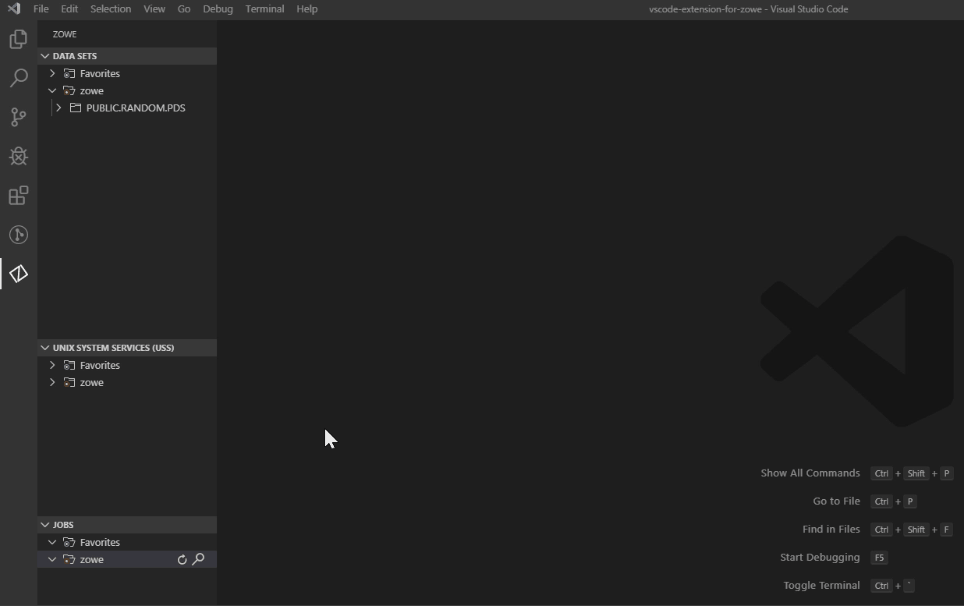Open the Git history activity bar icon
The width and height of the screenshot is (964, 606).
click(18, 234)
